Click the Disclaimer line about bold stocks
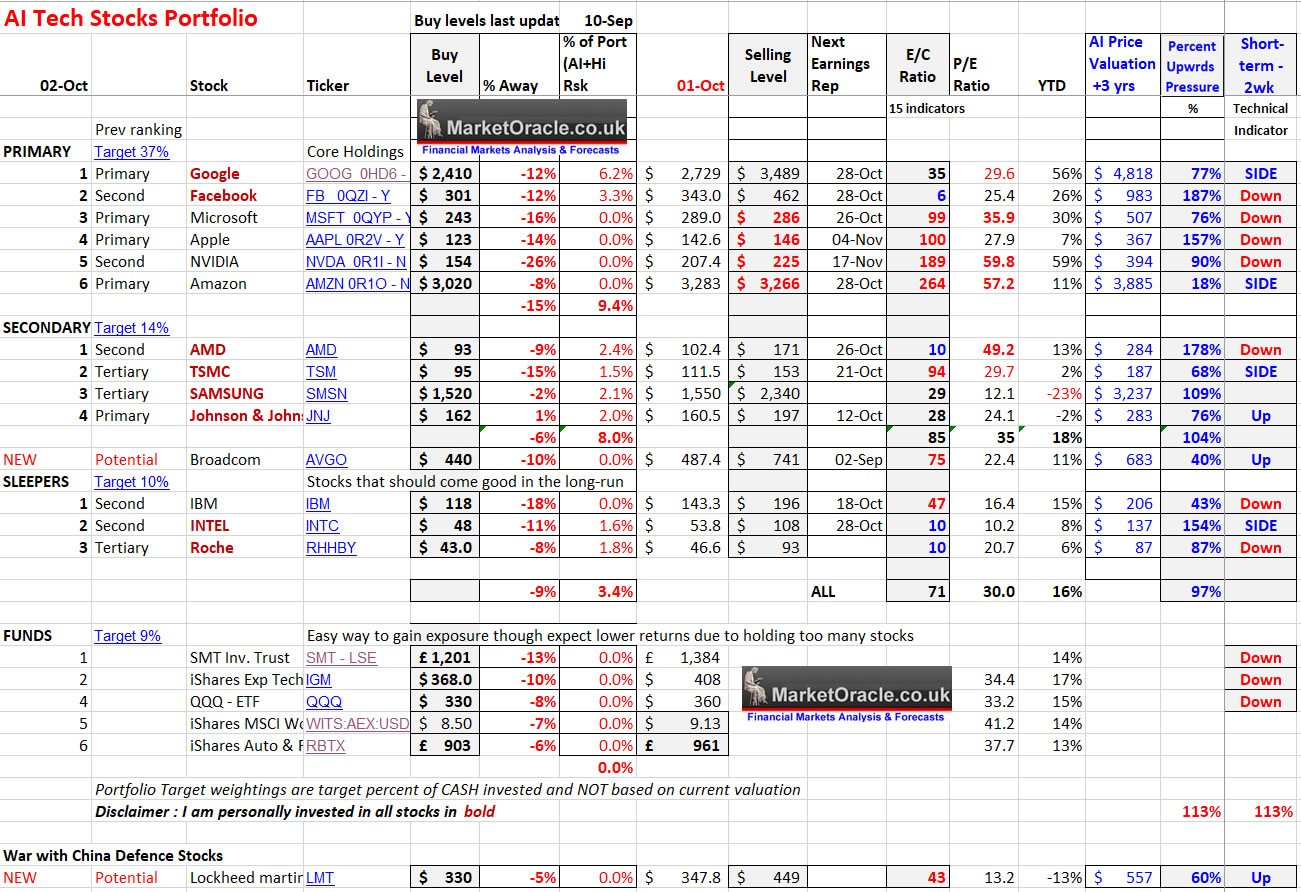 pyautogui.click(x=295, y=812)
